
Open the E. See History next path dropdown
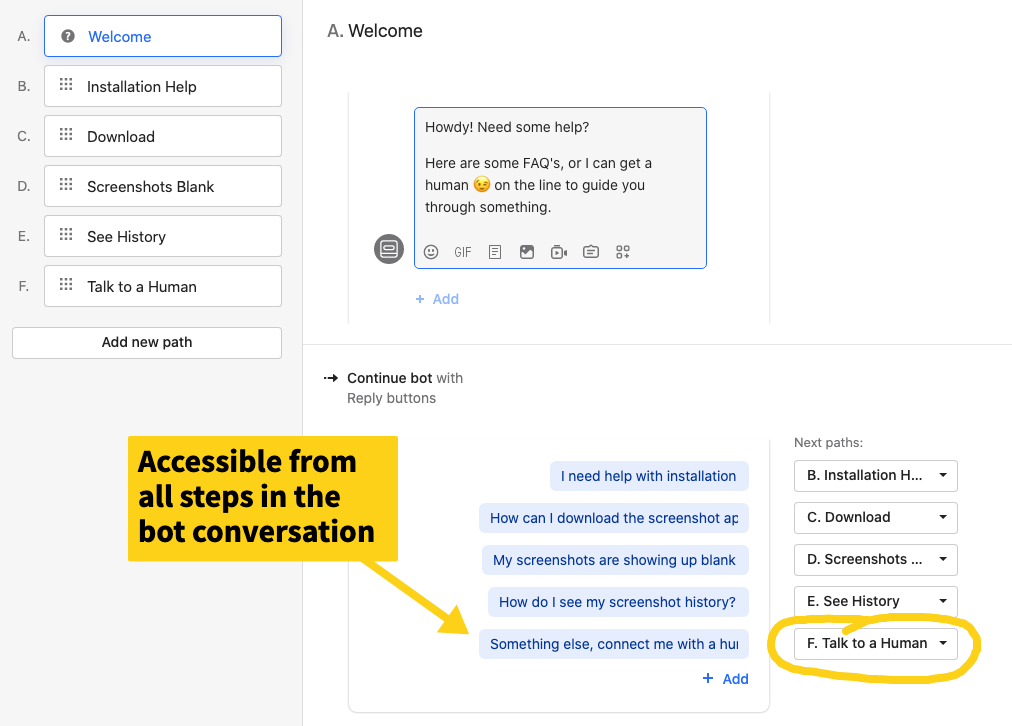(x=876, y=601)
